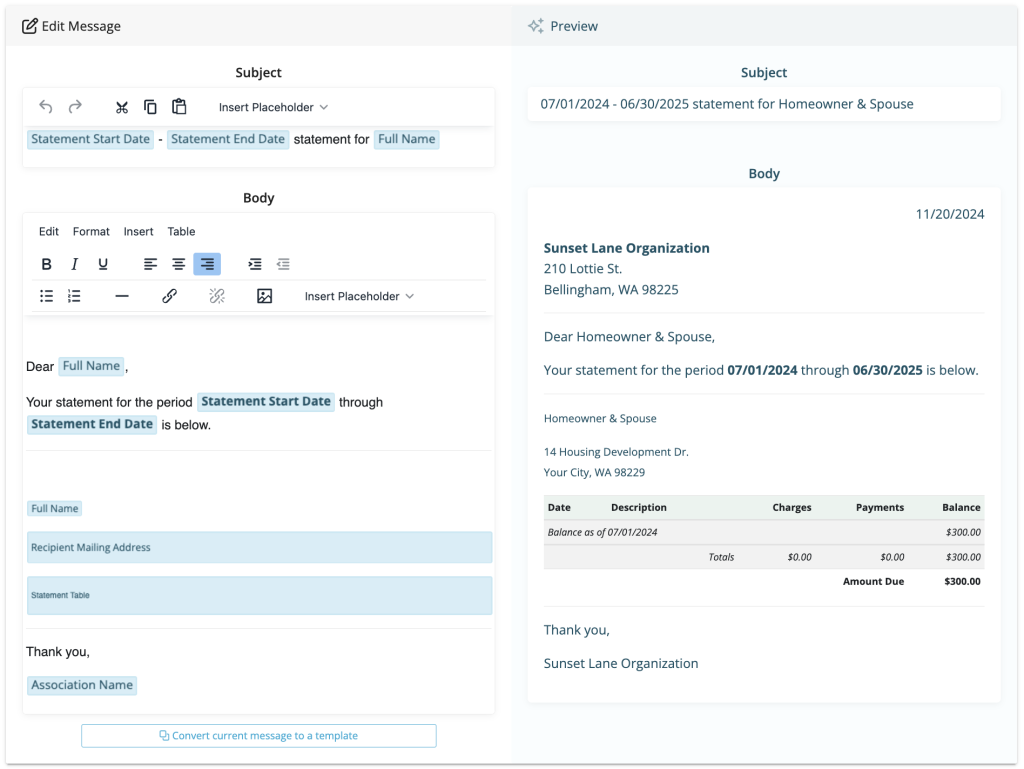1024x769 pixels.
Task: Click Convert current message to a template
Action: (x=258, y=735)
